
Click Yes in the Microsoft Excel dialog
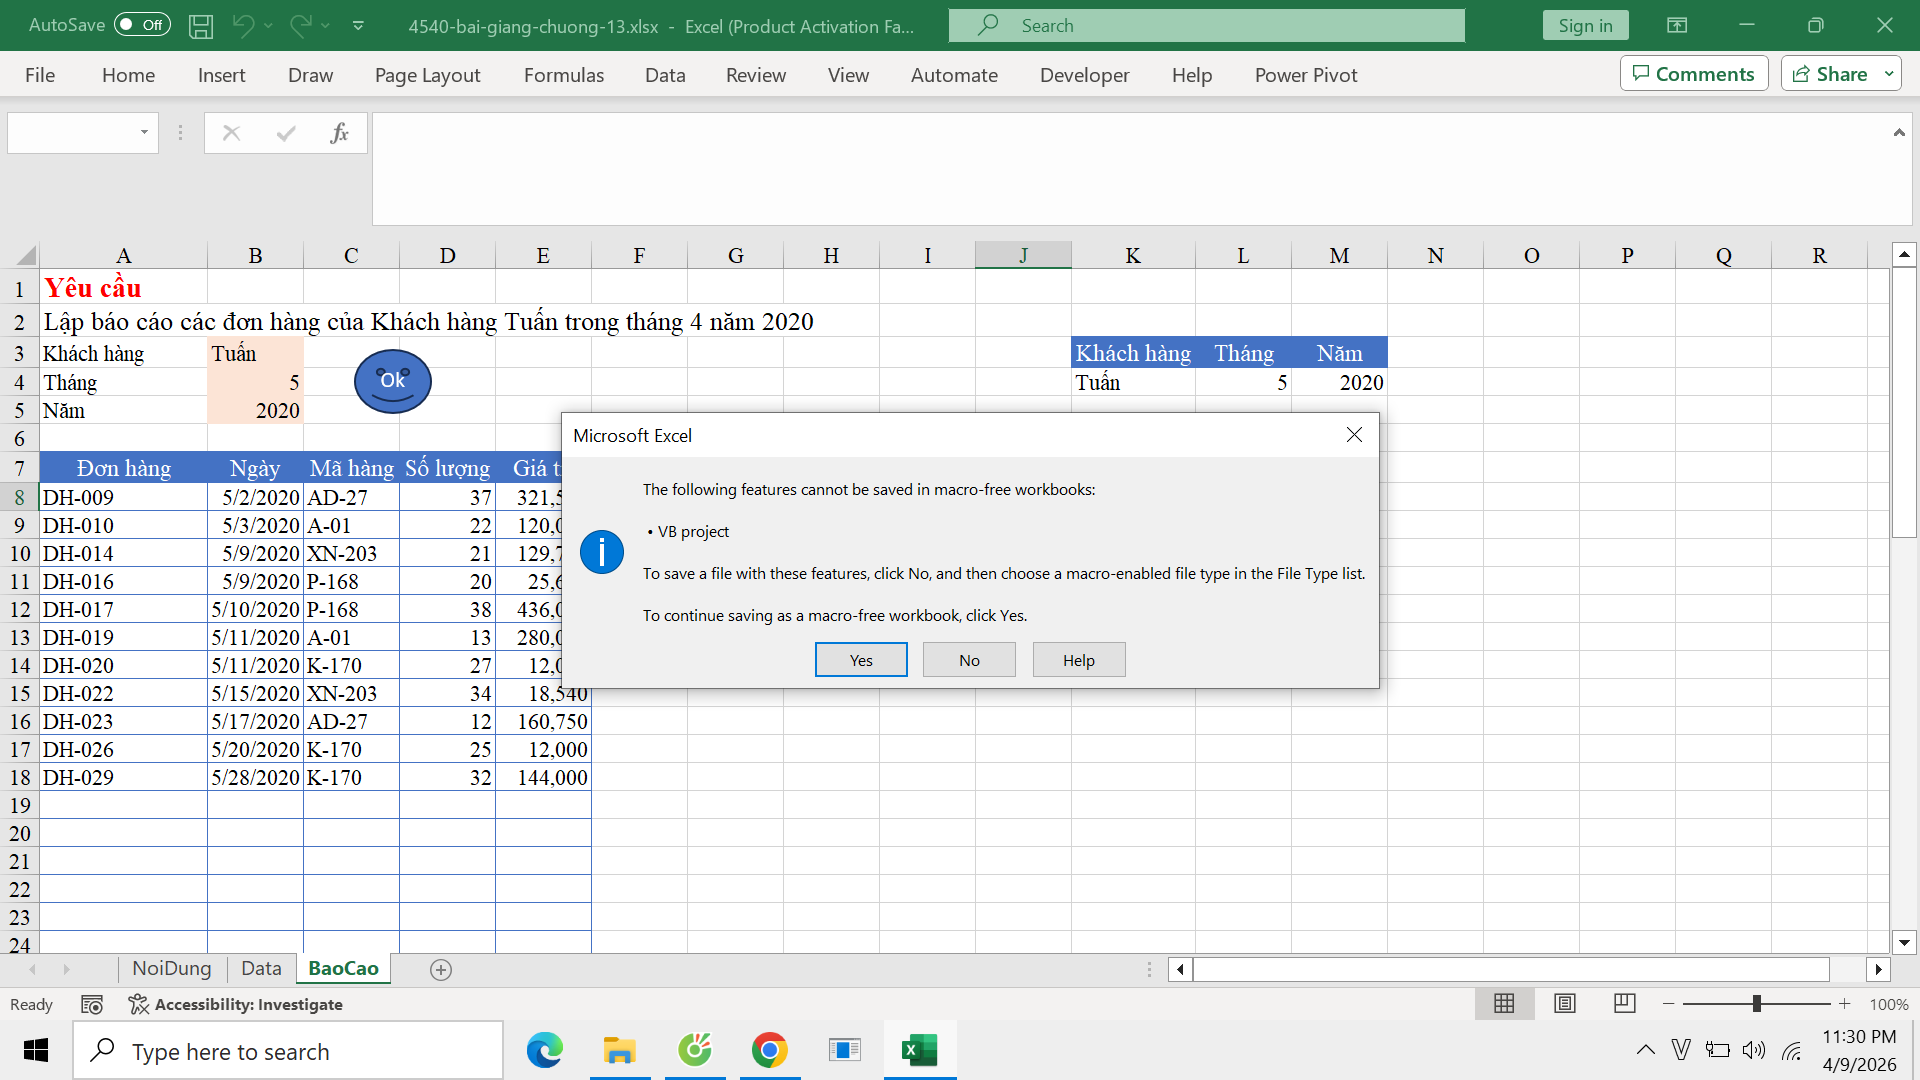coord(861,660)
